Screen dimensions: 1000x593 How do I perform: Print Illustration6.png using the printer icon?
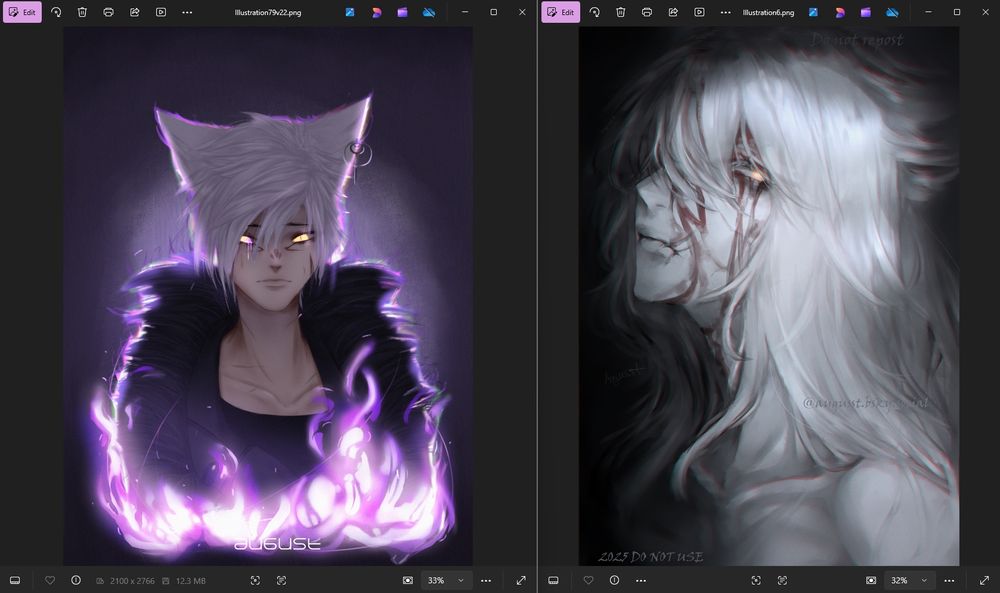coord(647,12)
